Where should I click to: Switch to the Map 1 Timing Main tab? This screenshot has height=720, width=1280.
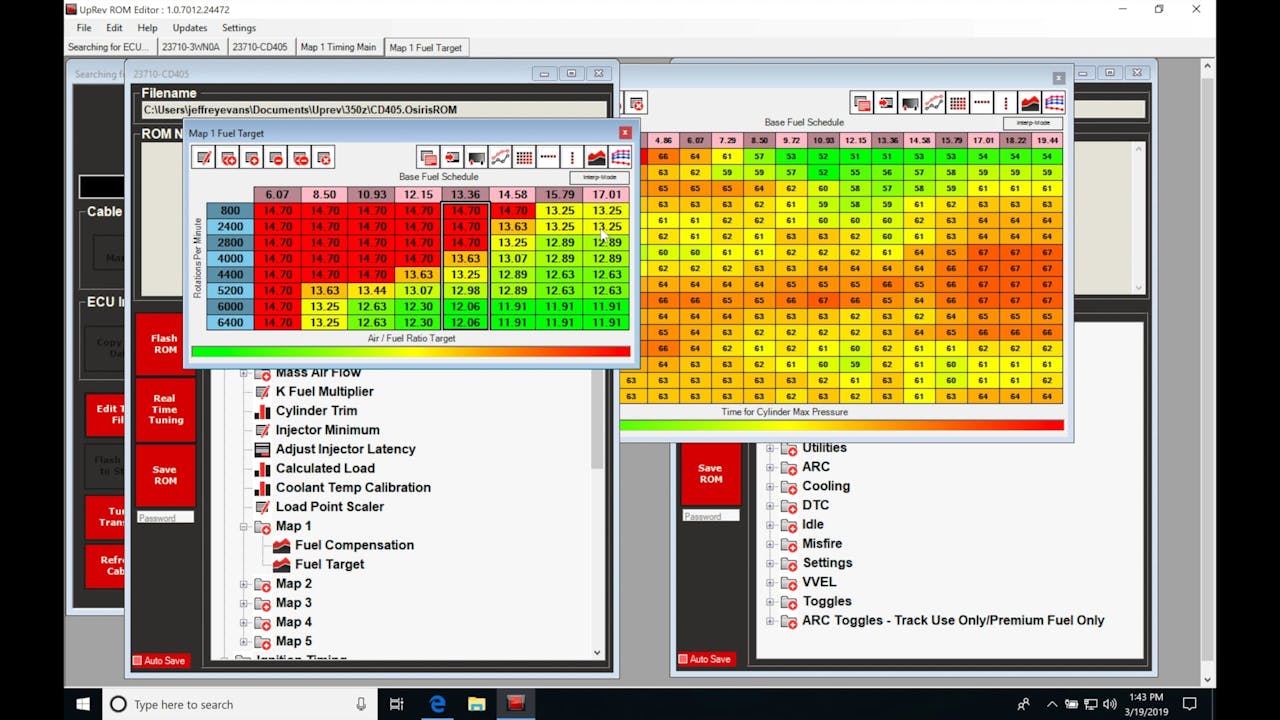point(338,47)
